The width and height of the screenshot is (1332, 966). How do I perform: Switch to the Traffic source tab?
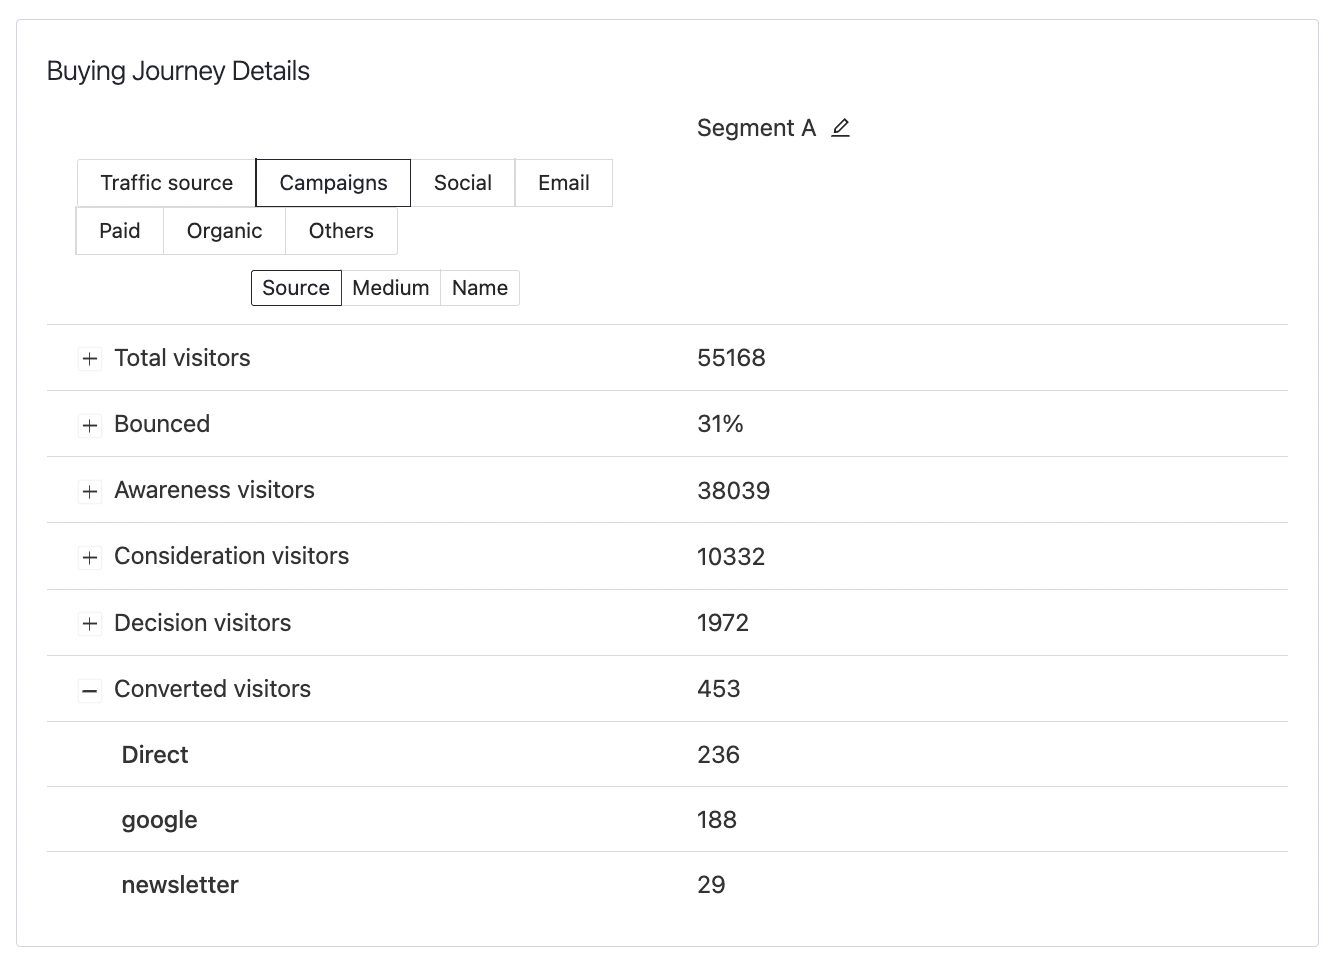[x=166, y=183]
